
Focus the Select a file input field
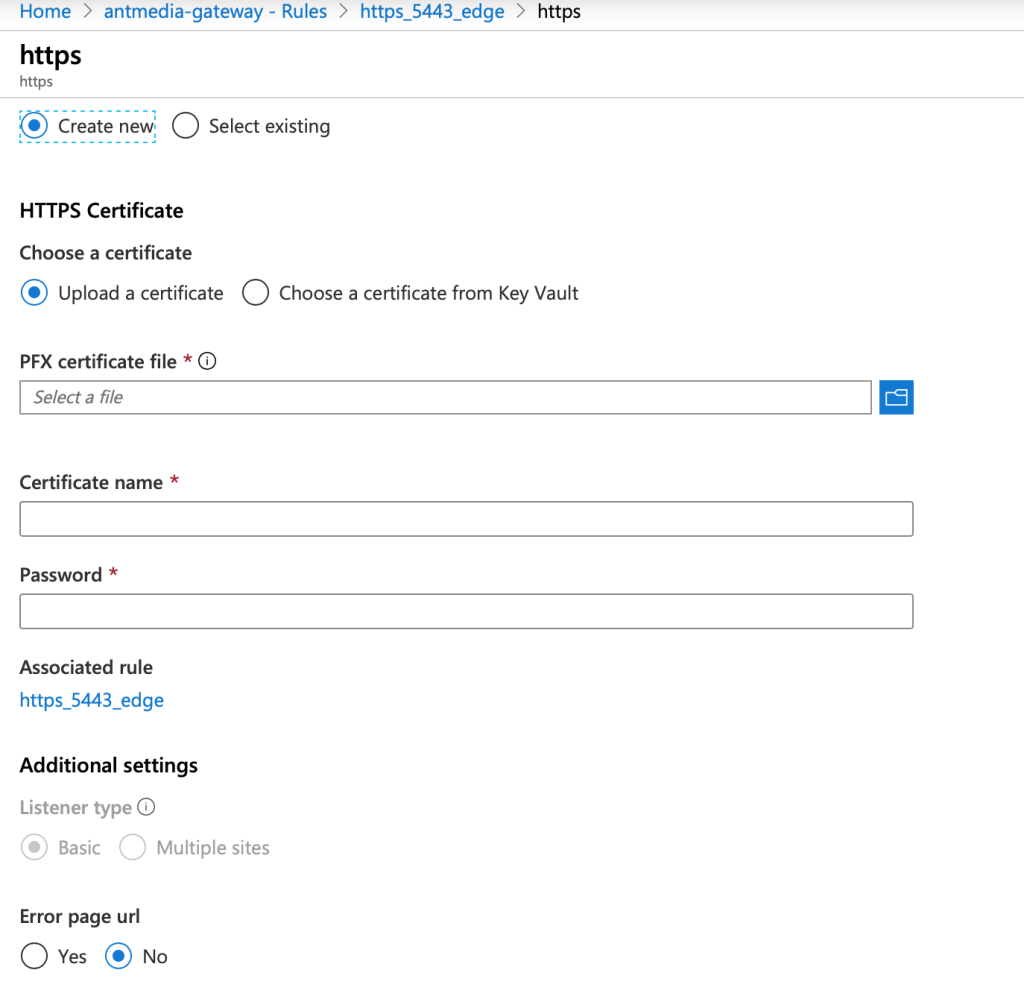[x=445, y=397]
